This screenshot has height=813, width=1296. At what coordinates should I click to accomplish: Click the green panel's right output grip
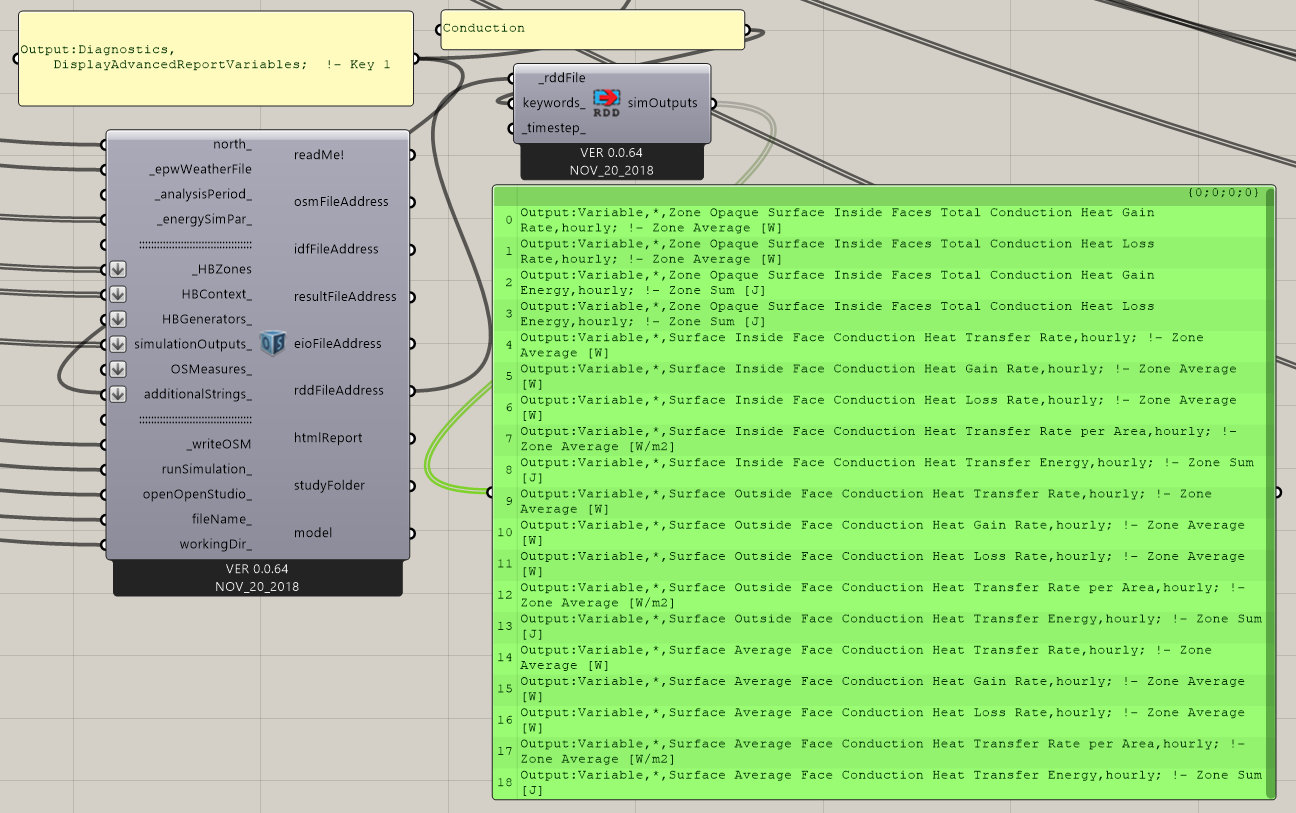click(x=1279, y=492)
